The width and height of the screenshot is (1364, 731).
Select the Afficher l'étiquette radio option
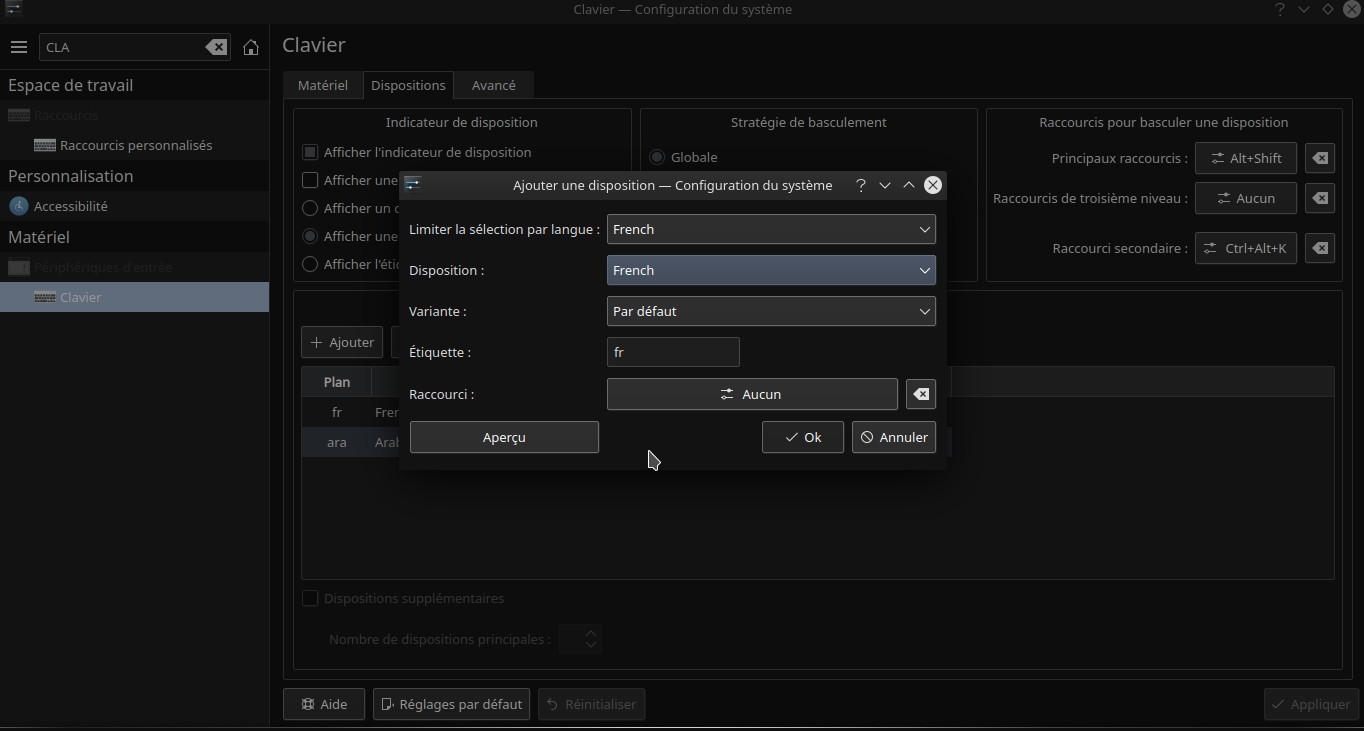click(310, 264)
